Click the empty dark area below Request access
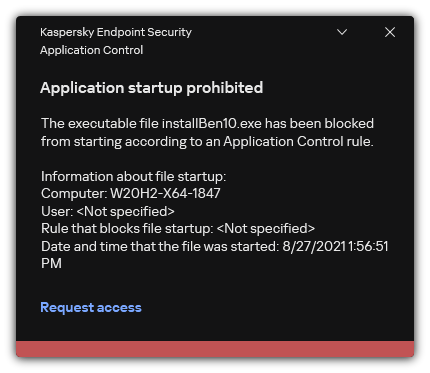This screenshot has width=430, height=373. pyautogui.click(x=215, y=328)
